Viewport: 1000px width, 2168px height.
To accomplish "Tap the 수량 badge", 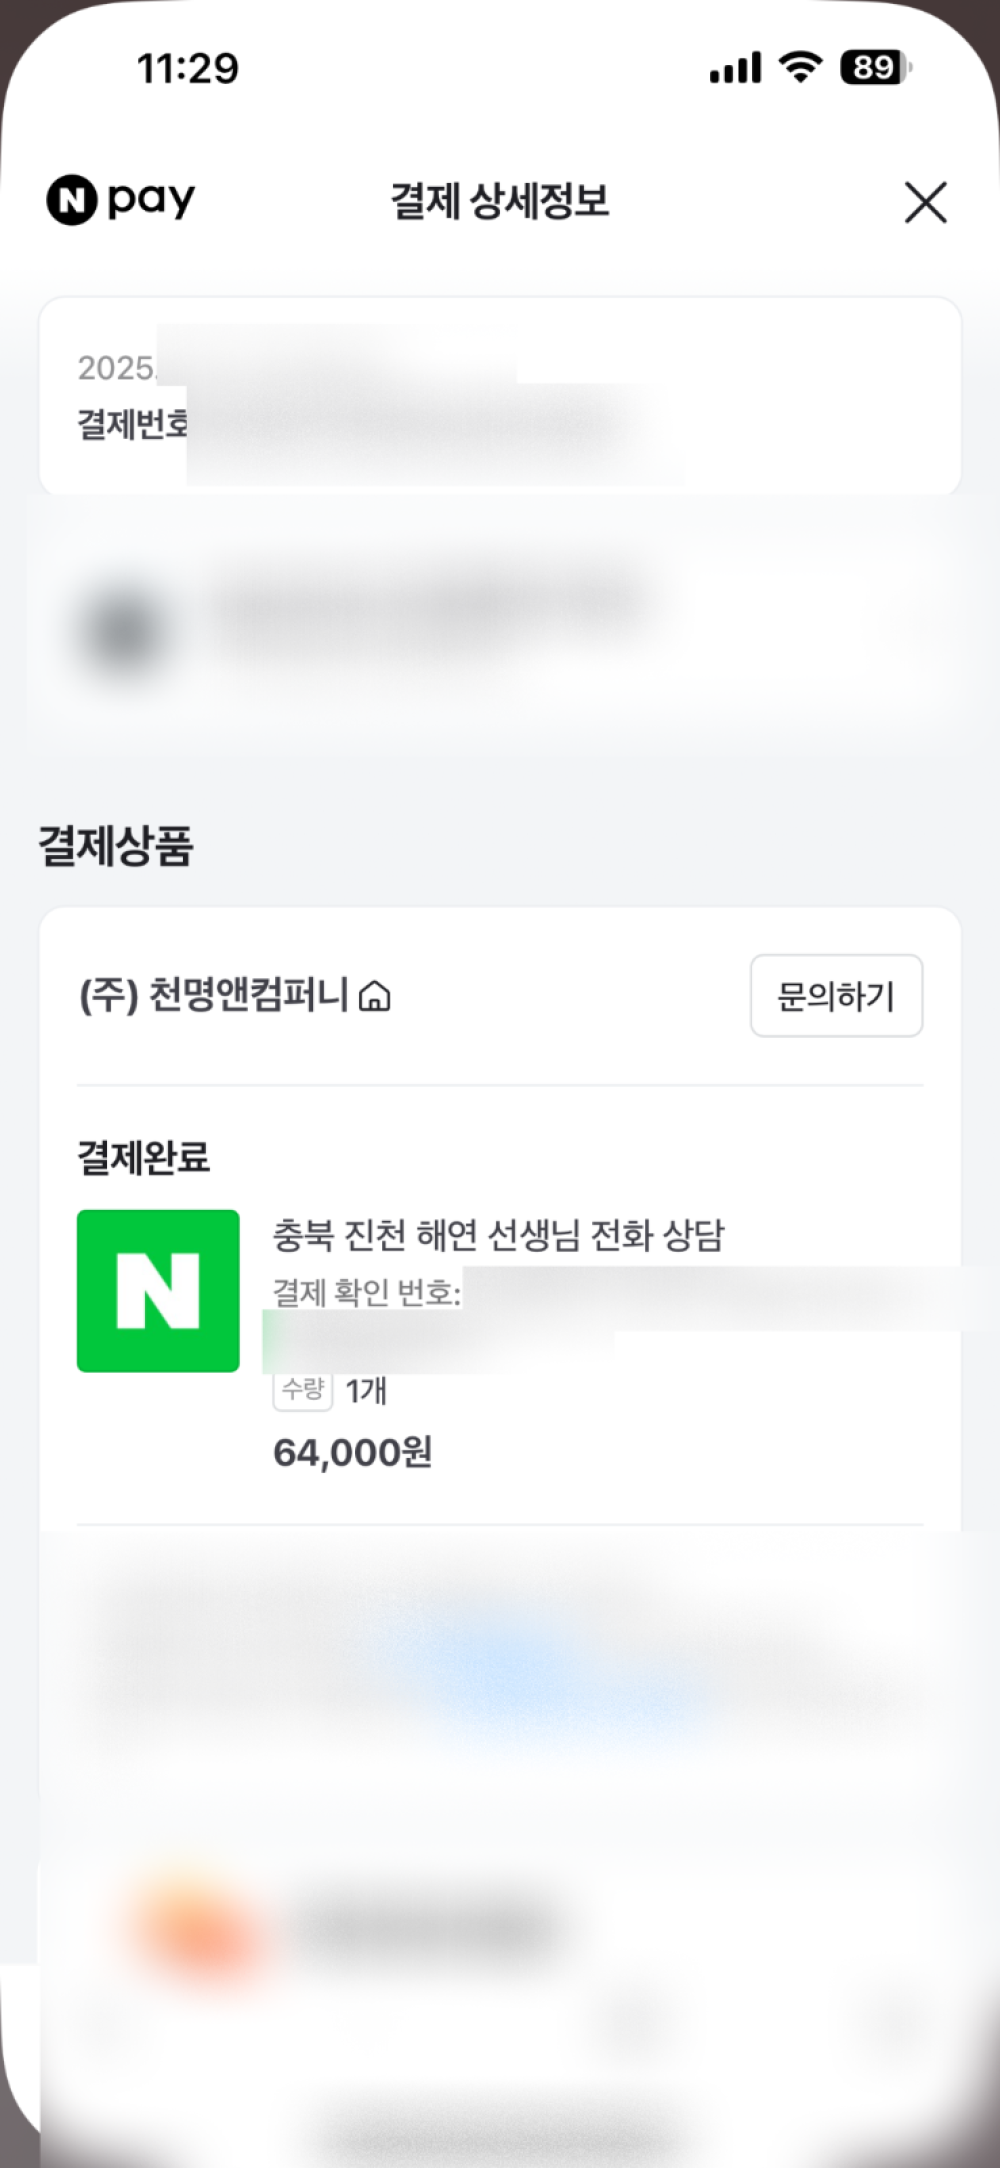I will point(302,1389).
